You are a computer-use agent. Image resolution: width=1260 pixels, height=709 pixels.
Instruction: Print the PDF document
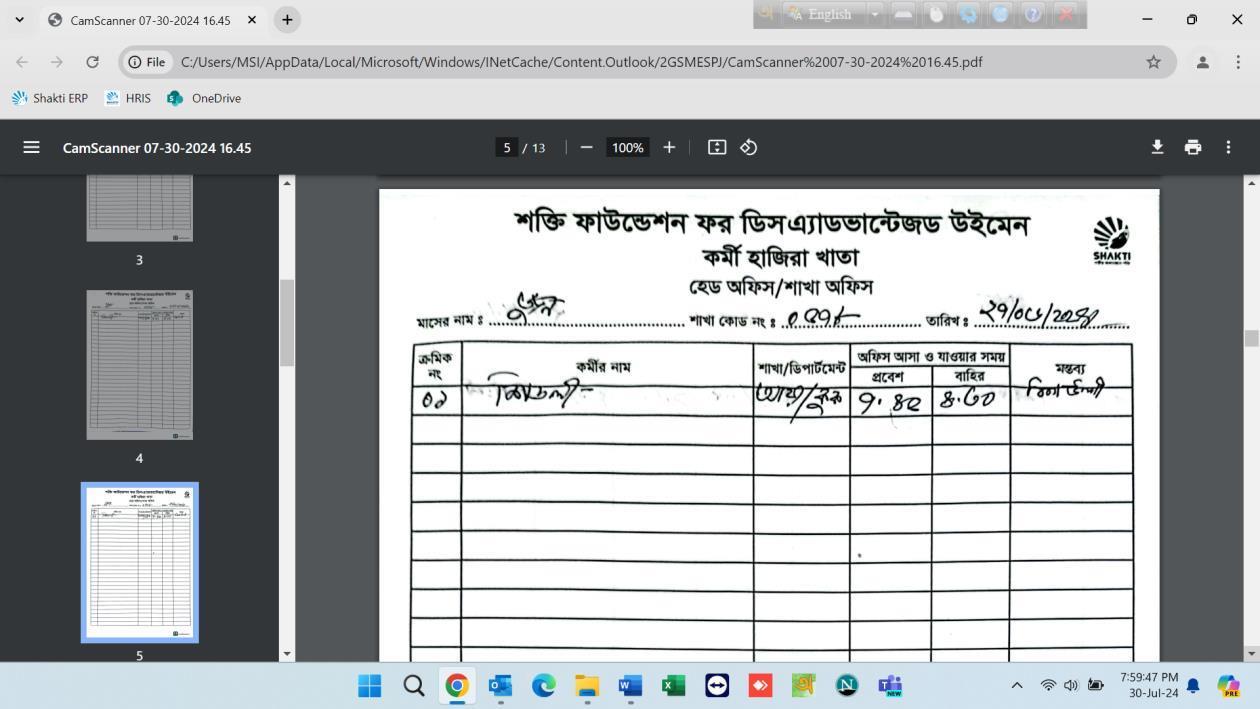click(x=1193, y=147)
